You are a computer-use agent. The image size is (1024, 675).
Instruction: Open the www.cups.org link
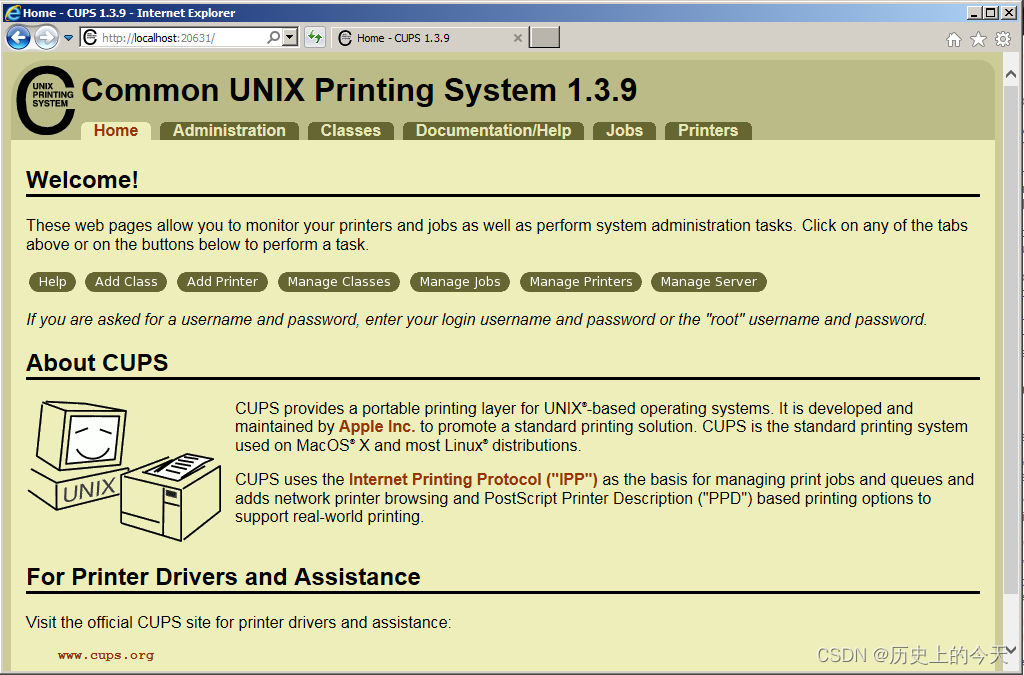coord(106,656)
